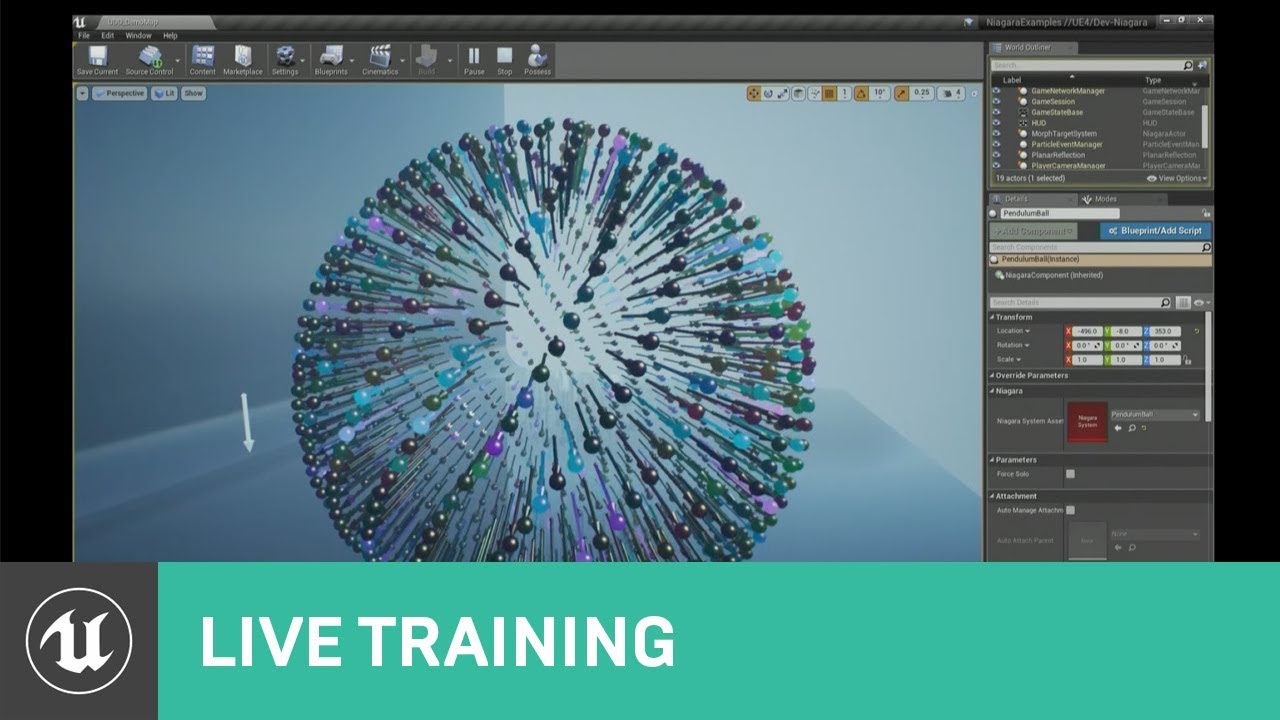Toggle visibility eye for GameNetworkManager
This screenshot has height=720, width=1280.
[x=996, y=91]
